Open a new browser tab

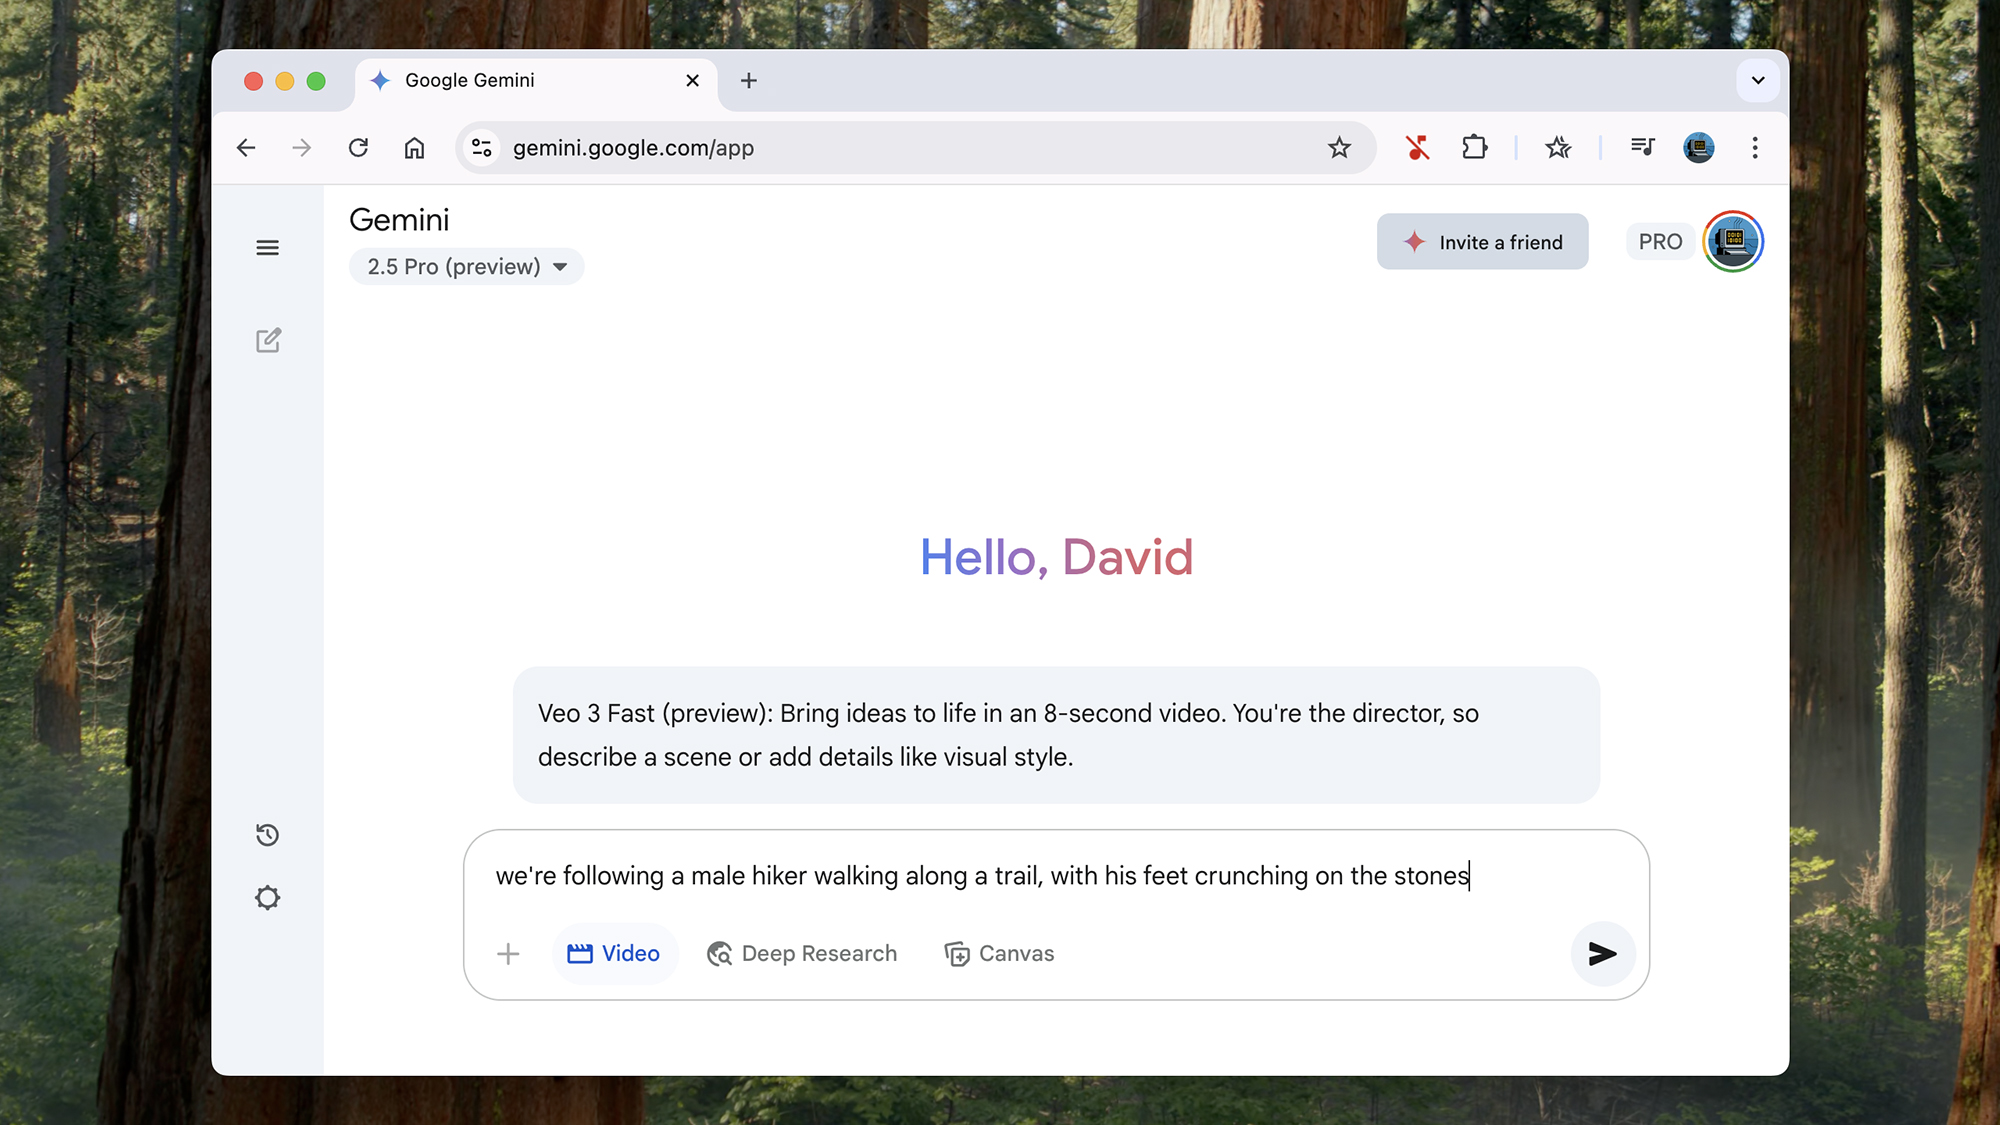click(x=748, y=80)
